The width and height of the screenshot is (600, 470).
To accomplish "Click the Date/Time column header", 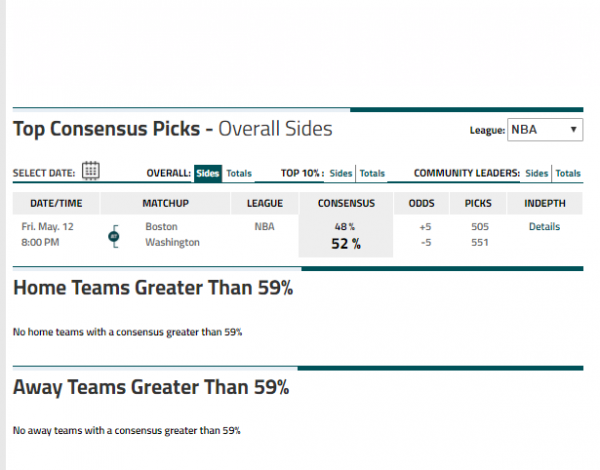I will (x=56, y=203).
